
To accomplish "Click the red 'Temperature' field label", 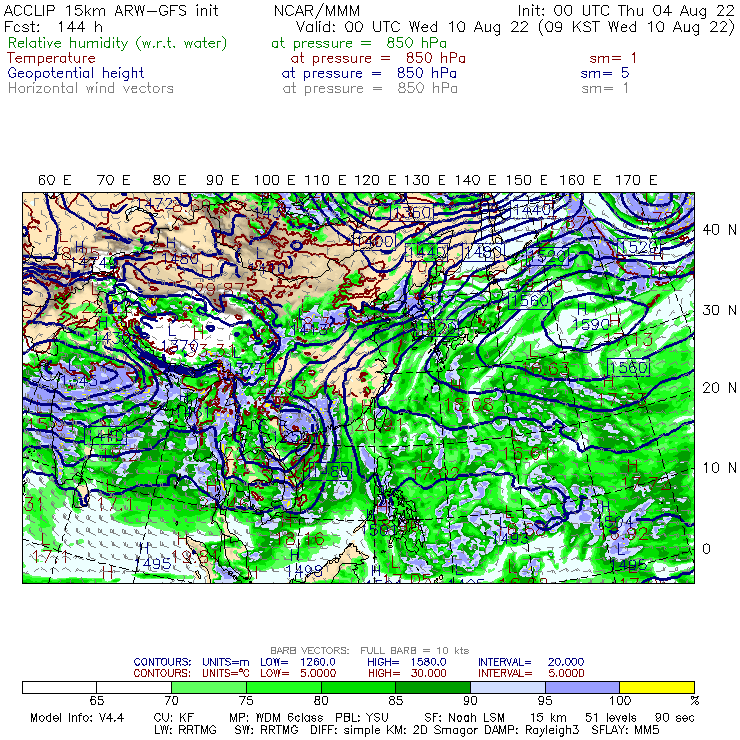I will pyautogui.click(x=51, y=58).
